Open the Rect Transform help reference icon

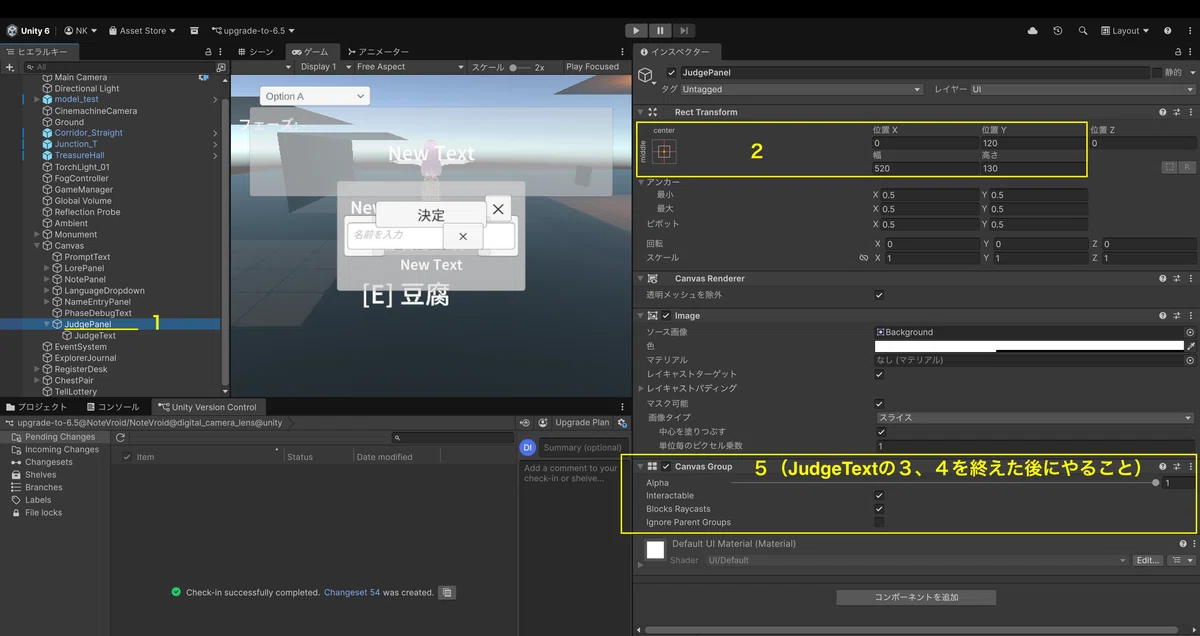(1162, 112)
